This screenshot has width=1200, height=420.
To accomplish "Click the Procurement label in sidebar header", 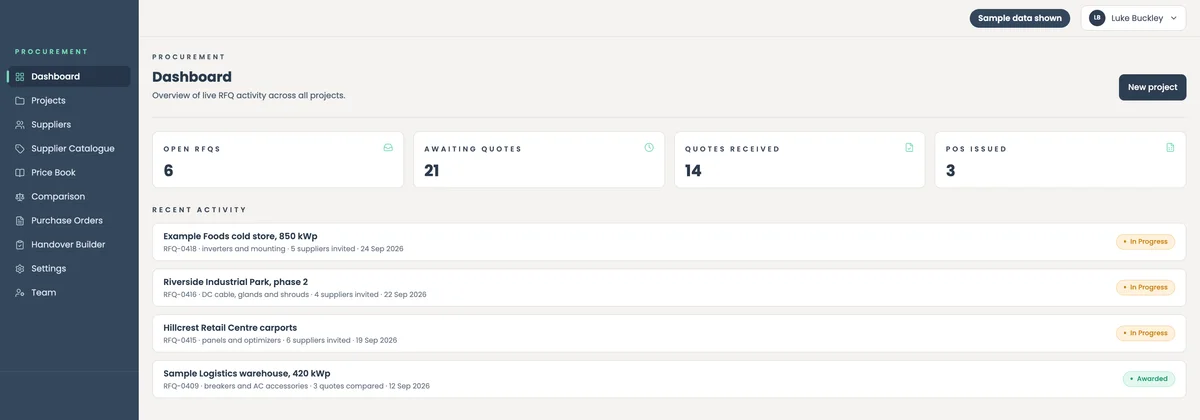I will [x=51, y=52].
